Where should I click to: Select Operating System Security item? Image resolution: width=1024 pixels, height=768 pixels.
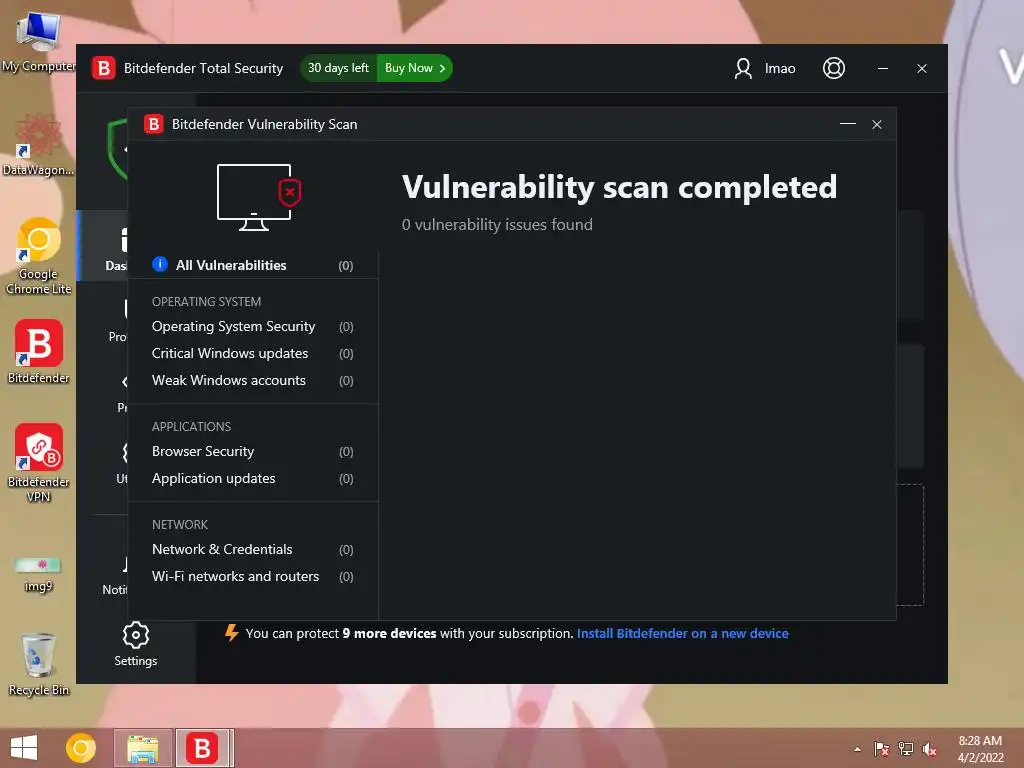click(253, 326)
